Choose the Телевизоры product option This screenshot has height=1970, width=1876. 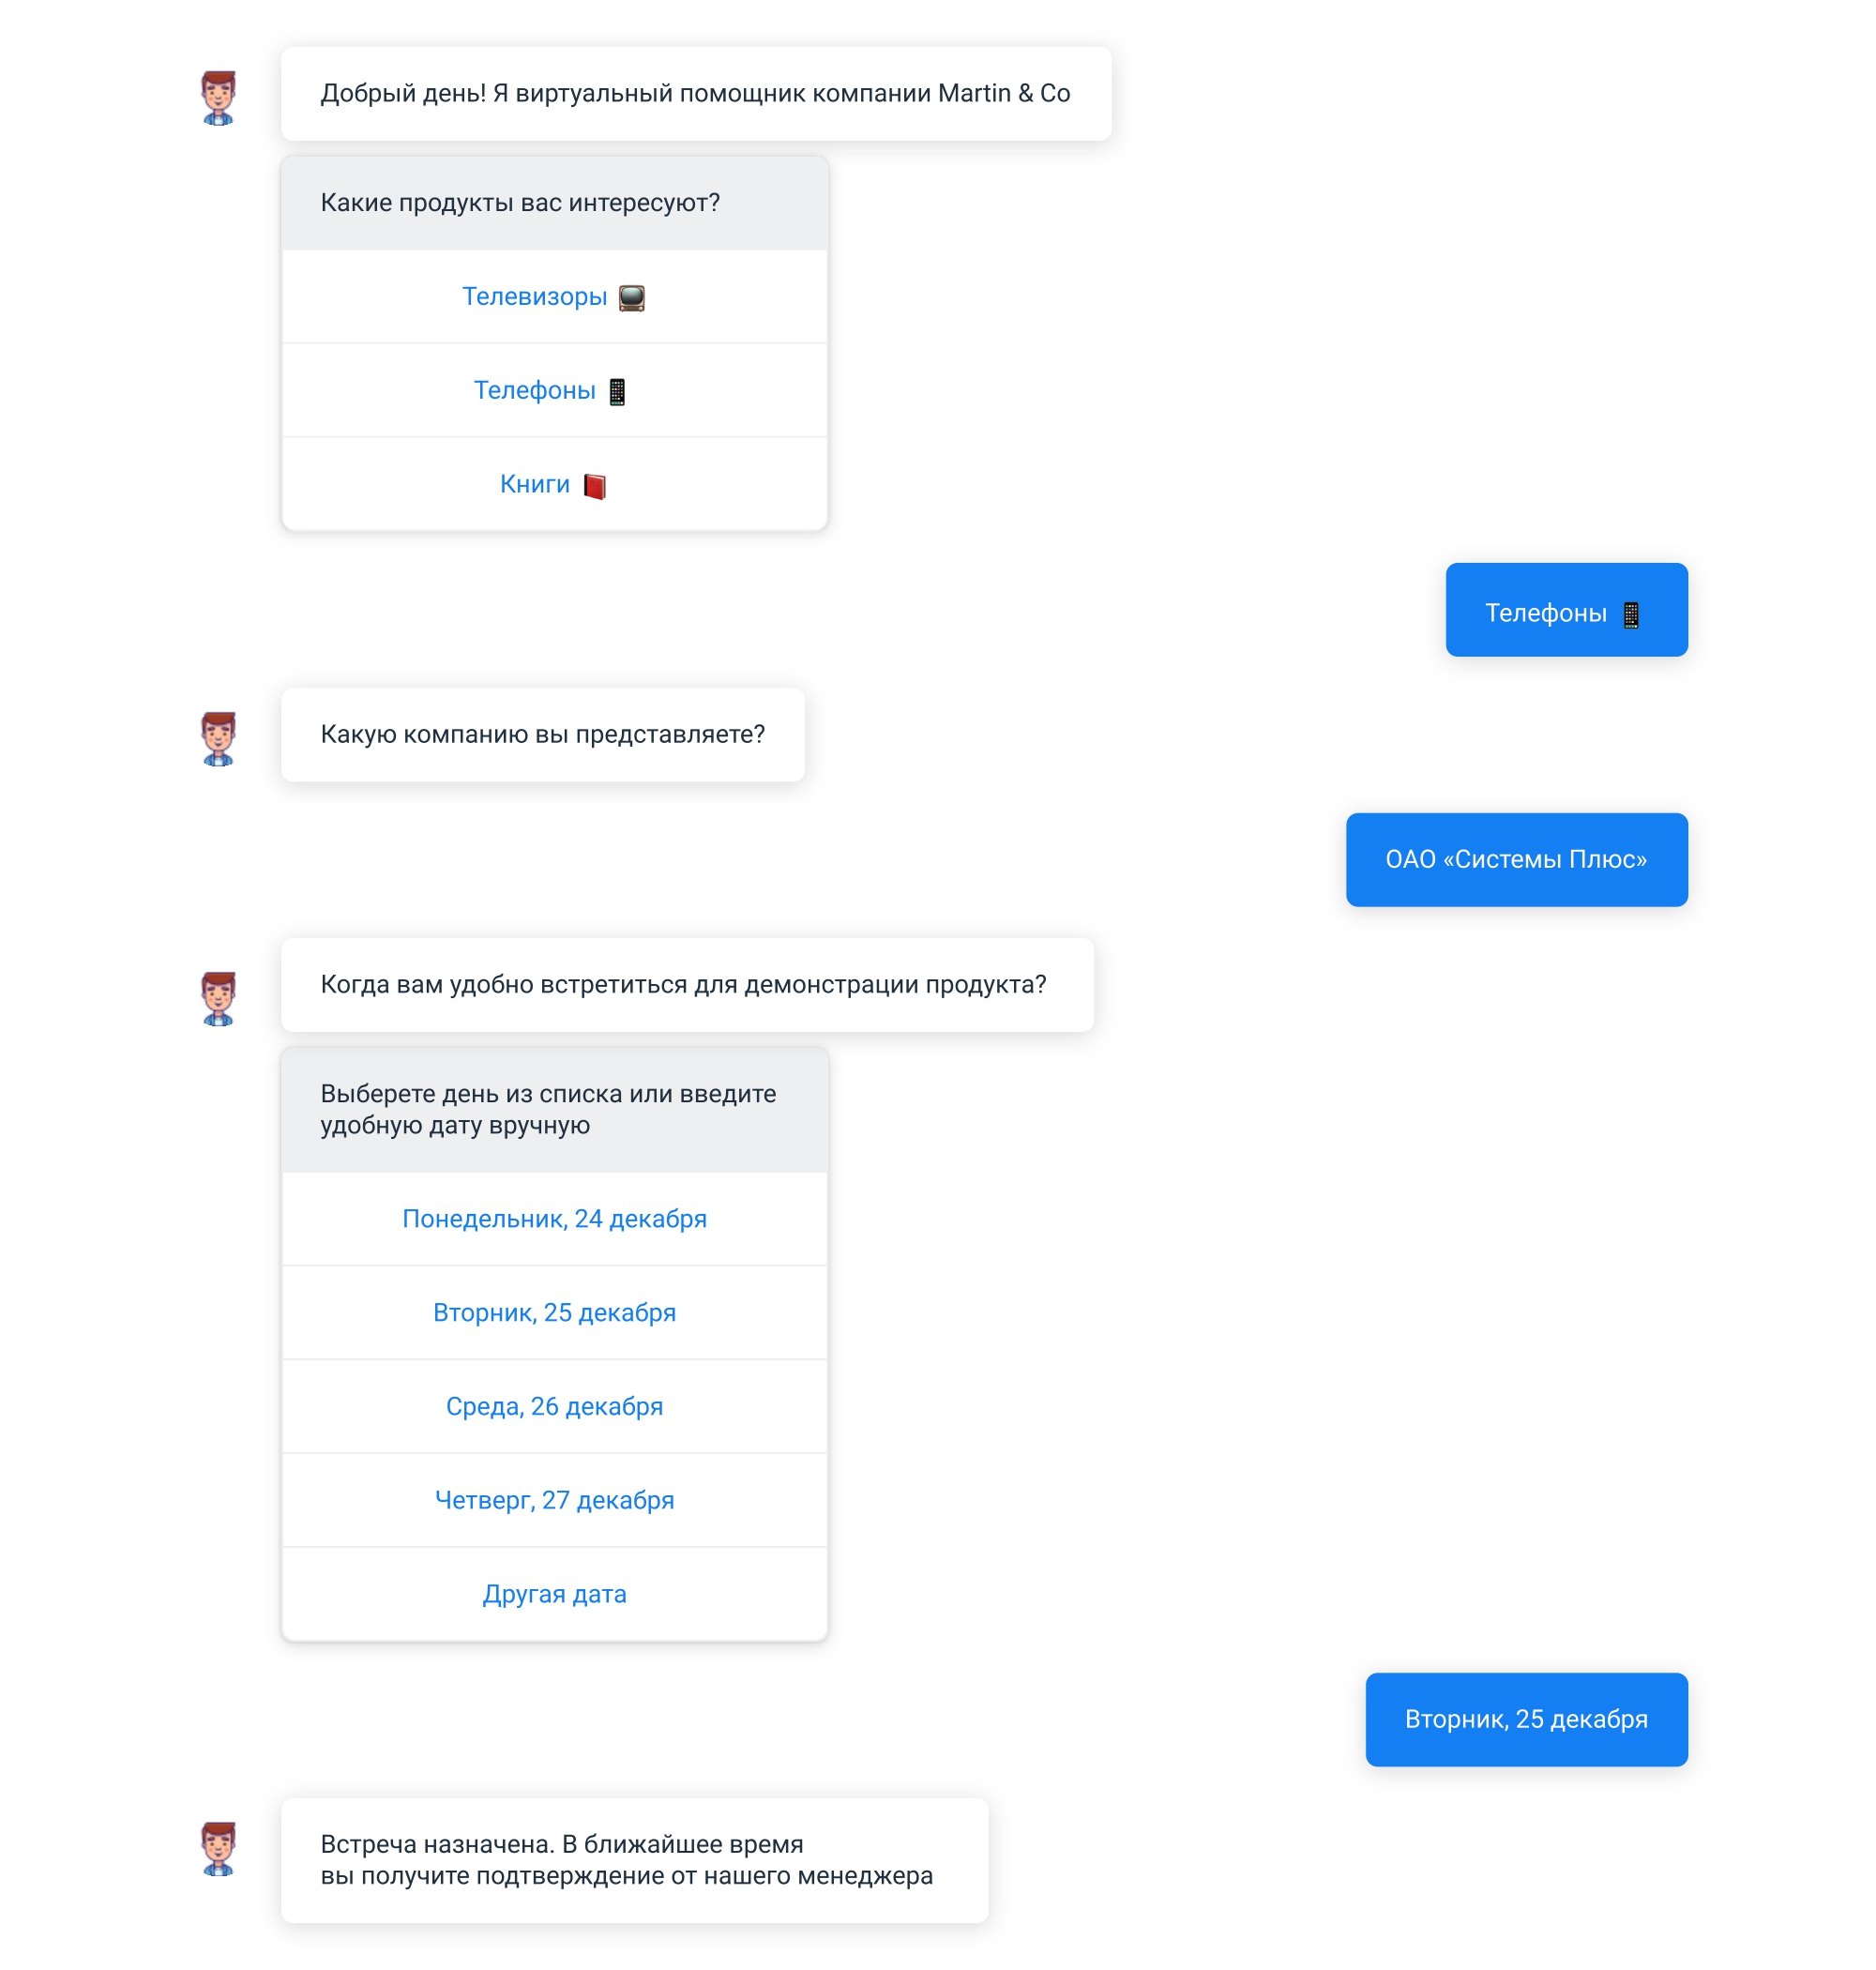coord(555,297)
